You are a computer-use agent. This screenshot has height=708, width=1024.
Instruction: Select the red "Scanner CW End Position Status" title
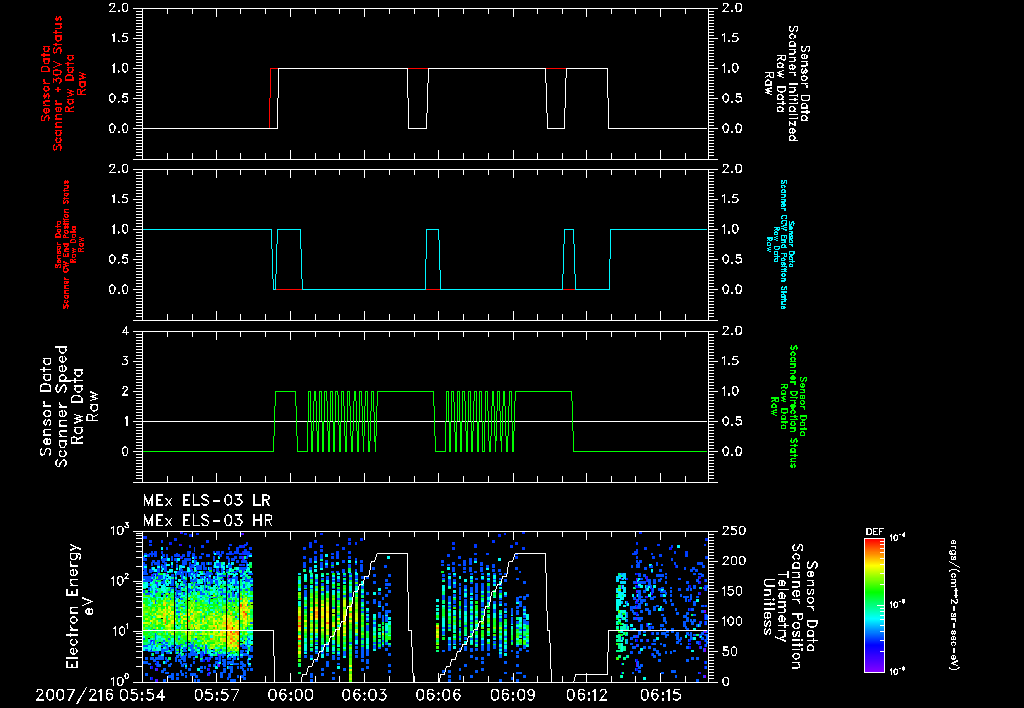(x=66, y=244)
